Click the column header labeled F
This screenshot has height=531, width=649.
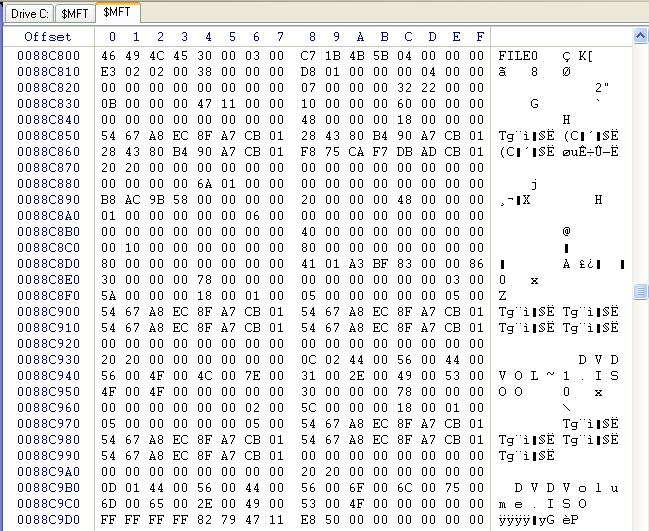[481, 37]
